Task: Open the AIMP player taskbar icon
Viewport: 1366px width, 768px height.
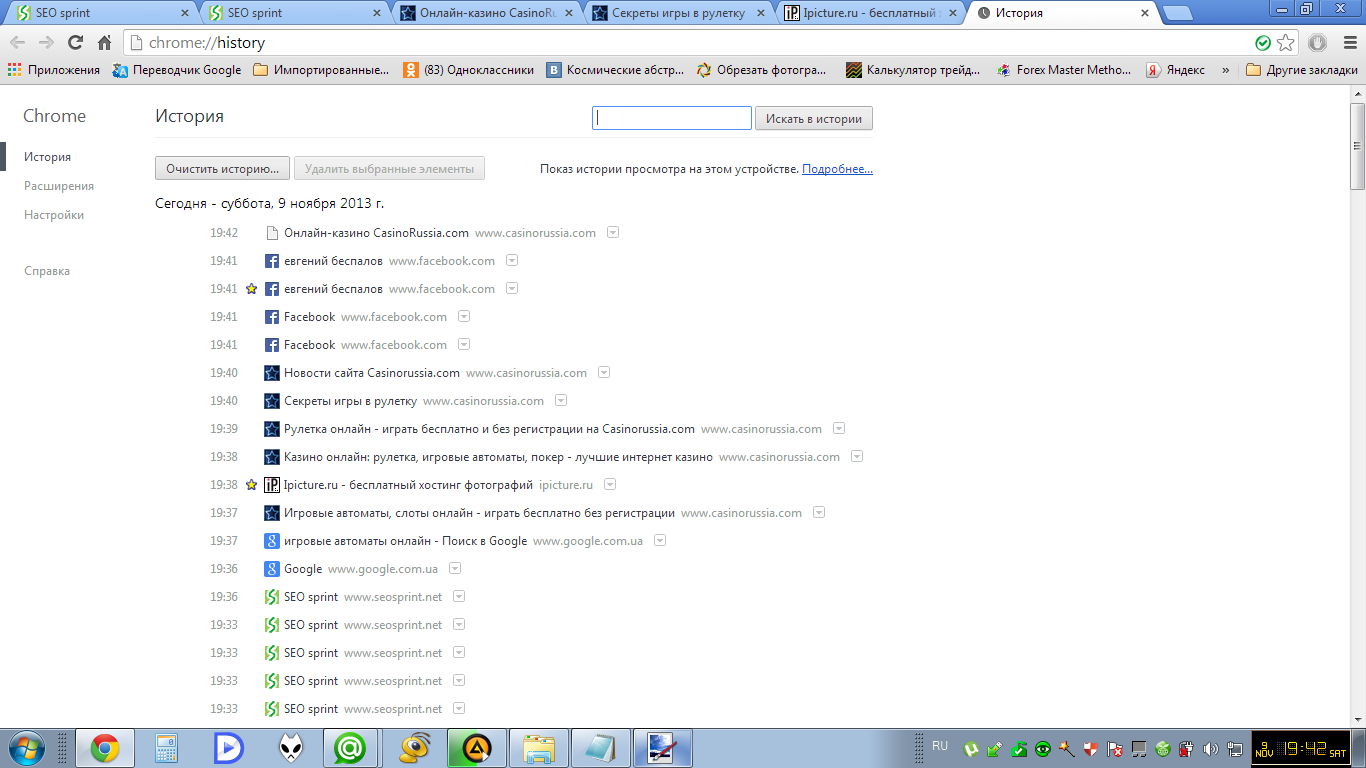Action: (477, 748)
